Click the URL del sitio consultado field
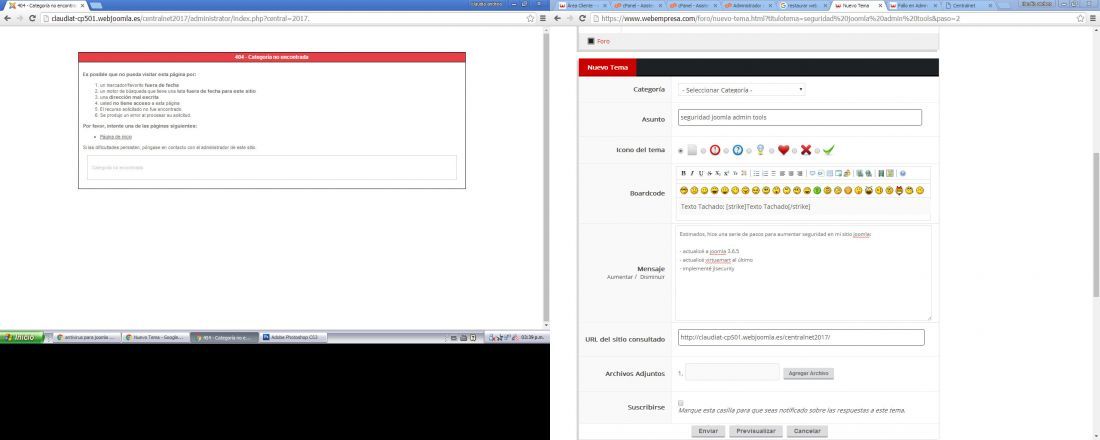Image resolution: width=1100 pixels, height=440 pixels. pos(801,338)
